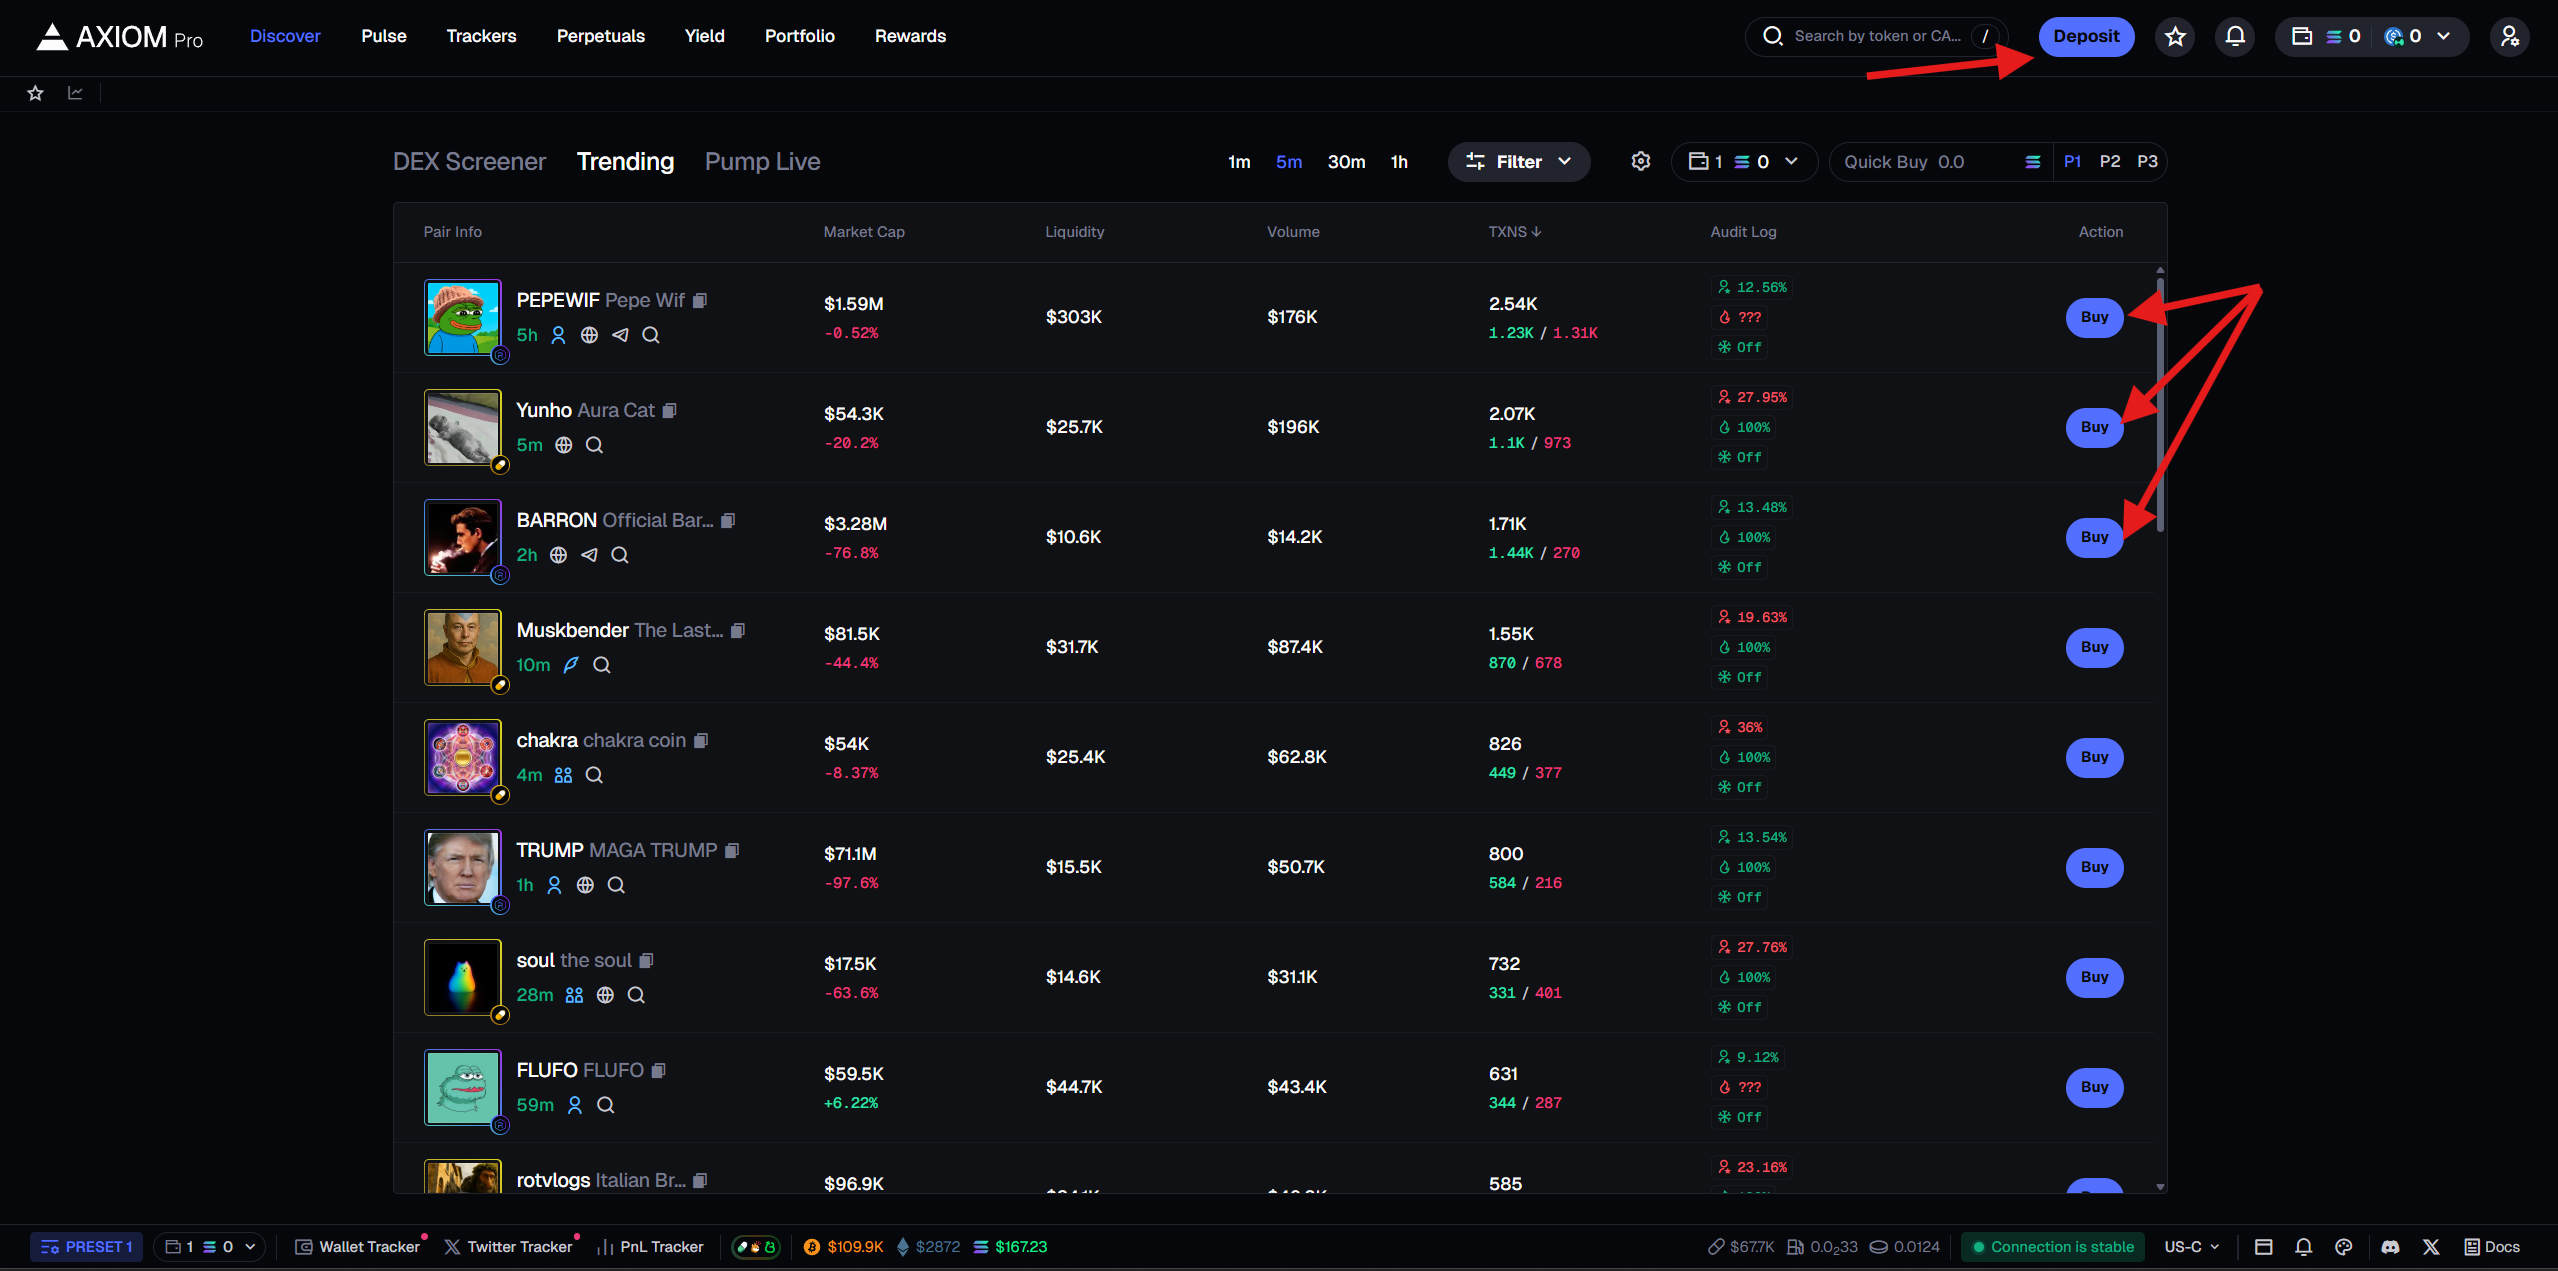Open the Trackers menu

pos(481,36)
